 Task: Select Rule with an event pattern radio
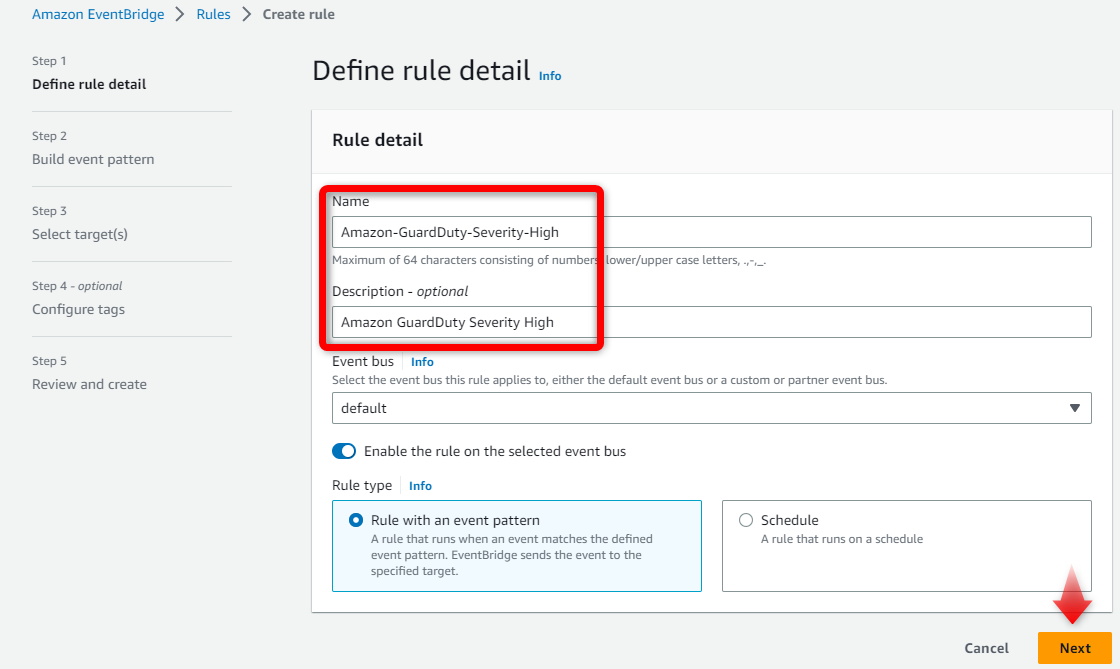point(356,520)
